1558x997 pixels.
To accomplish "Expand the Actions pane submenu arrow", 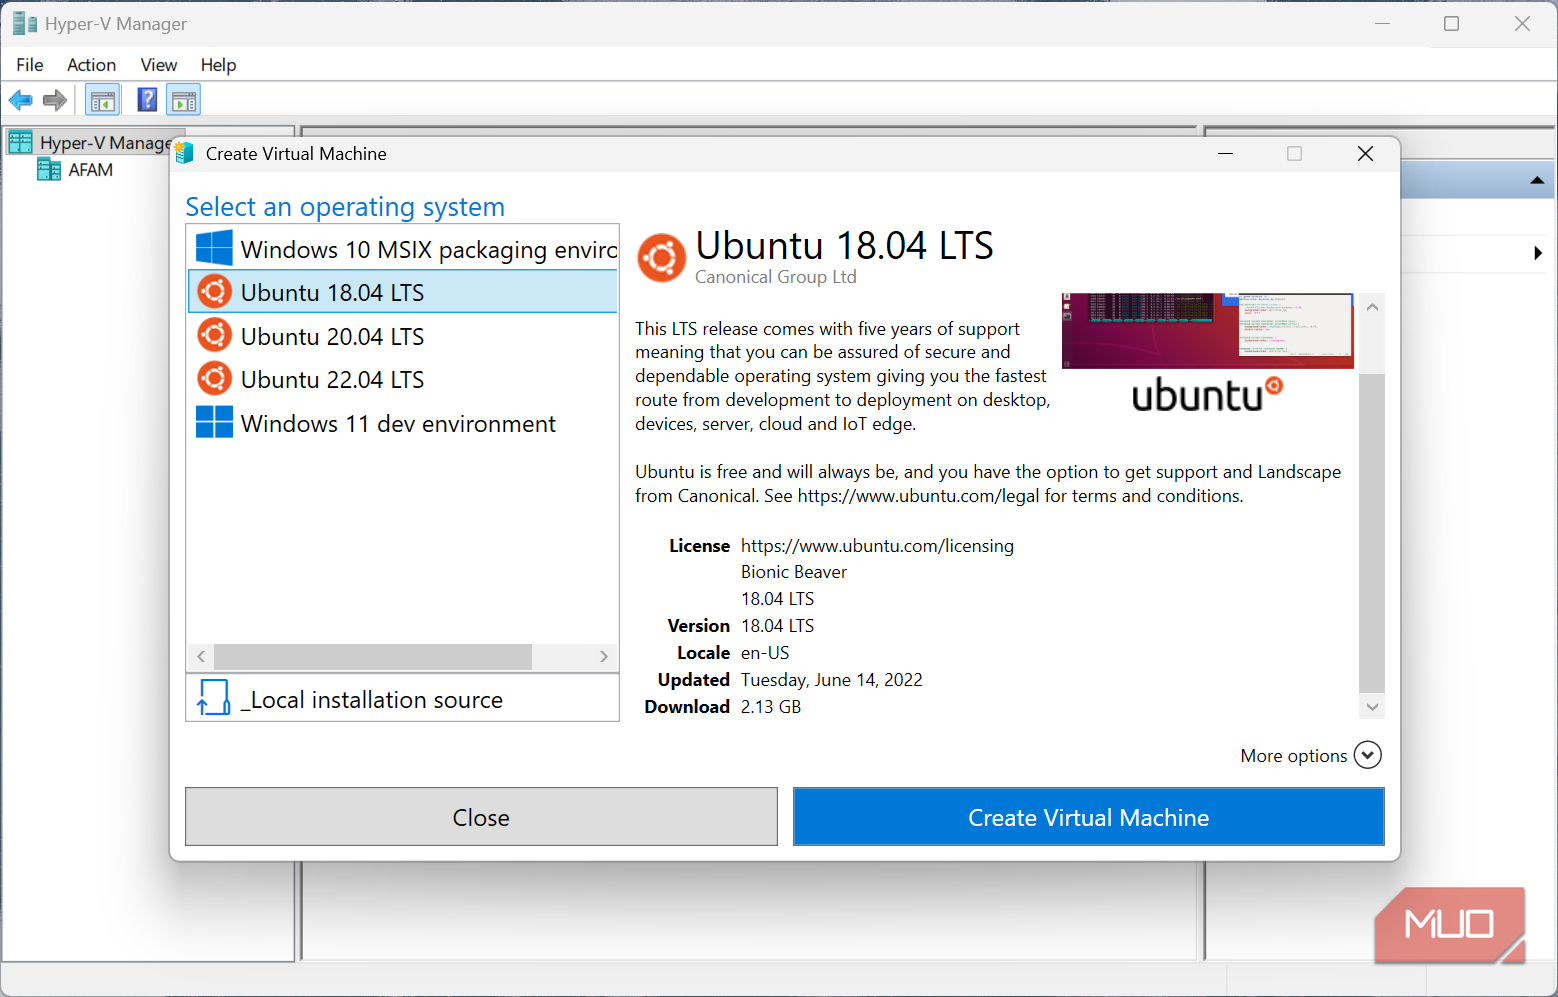I will click(x=1538, y=253).
